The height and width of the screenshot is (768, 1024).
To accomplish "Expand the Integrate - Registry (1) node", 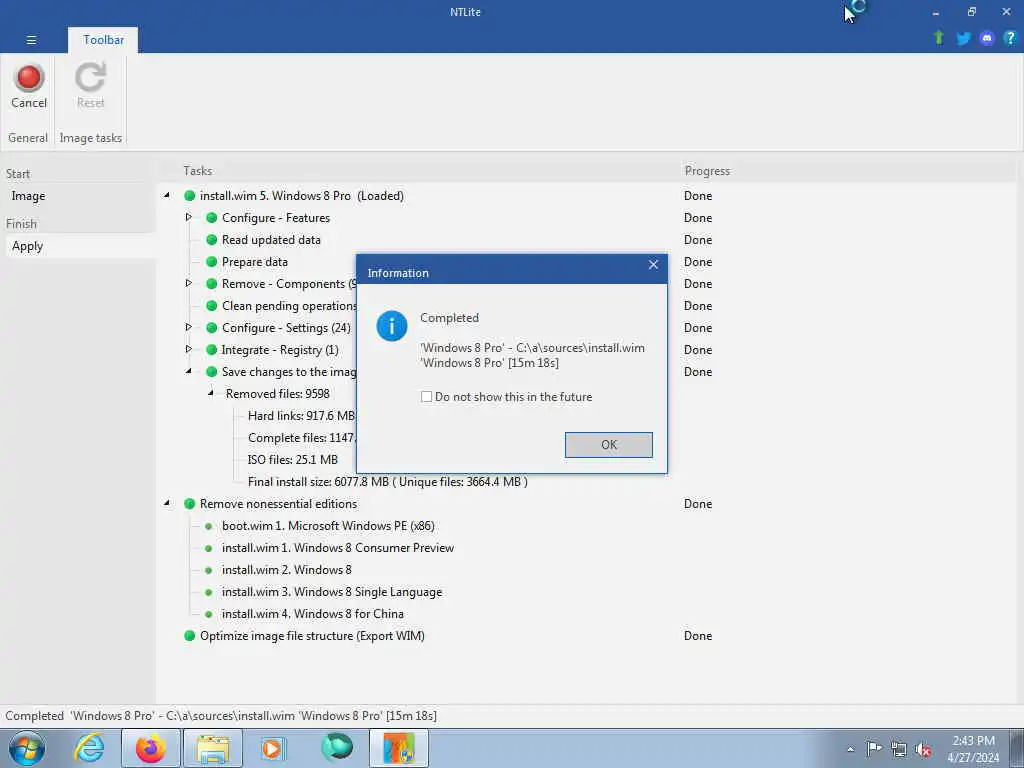I will [189, 349].
